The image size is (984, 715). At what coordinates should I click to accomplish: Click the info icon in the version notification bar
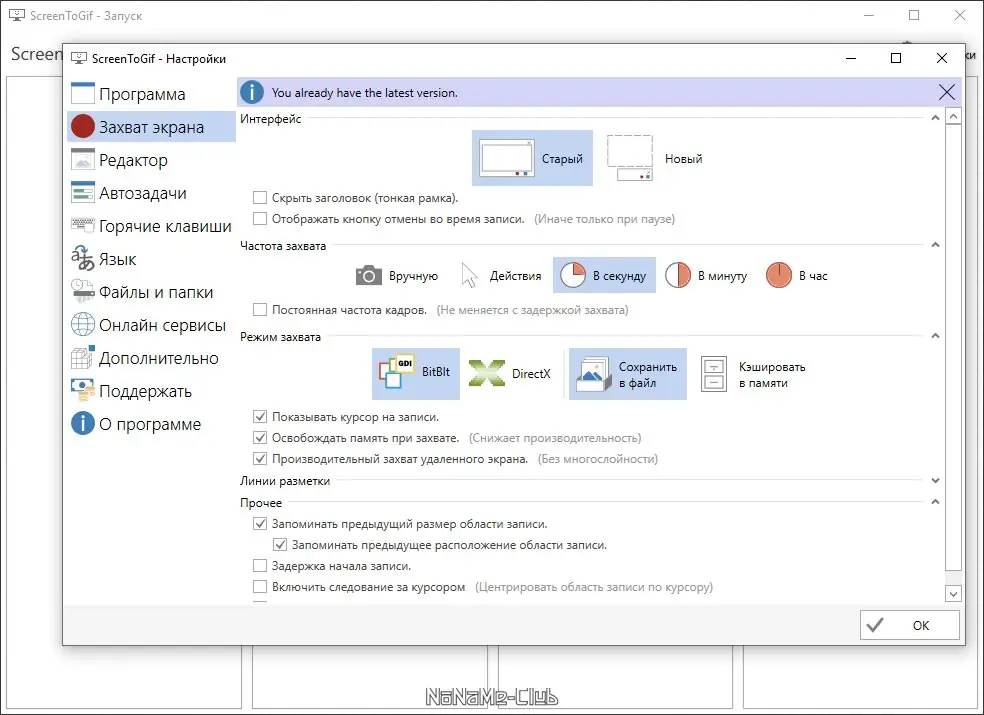[252, 92]
